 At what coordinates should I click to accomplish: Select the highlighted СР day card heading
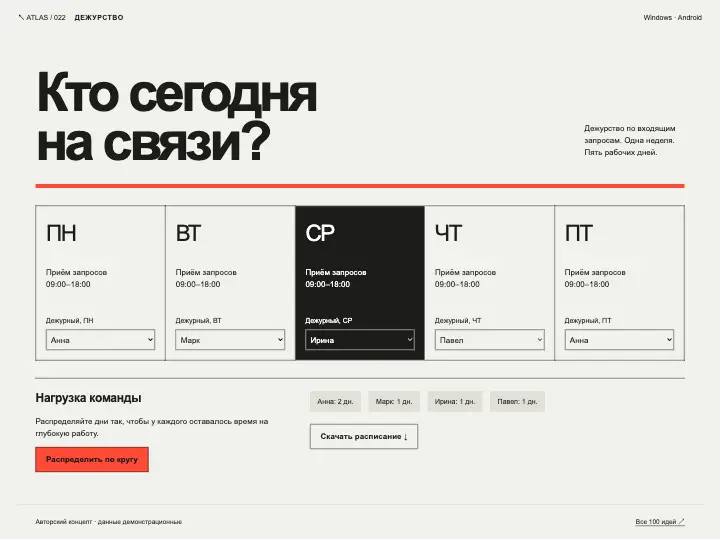coord(320,233)
